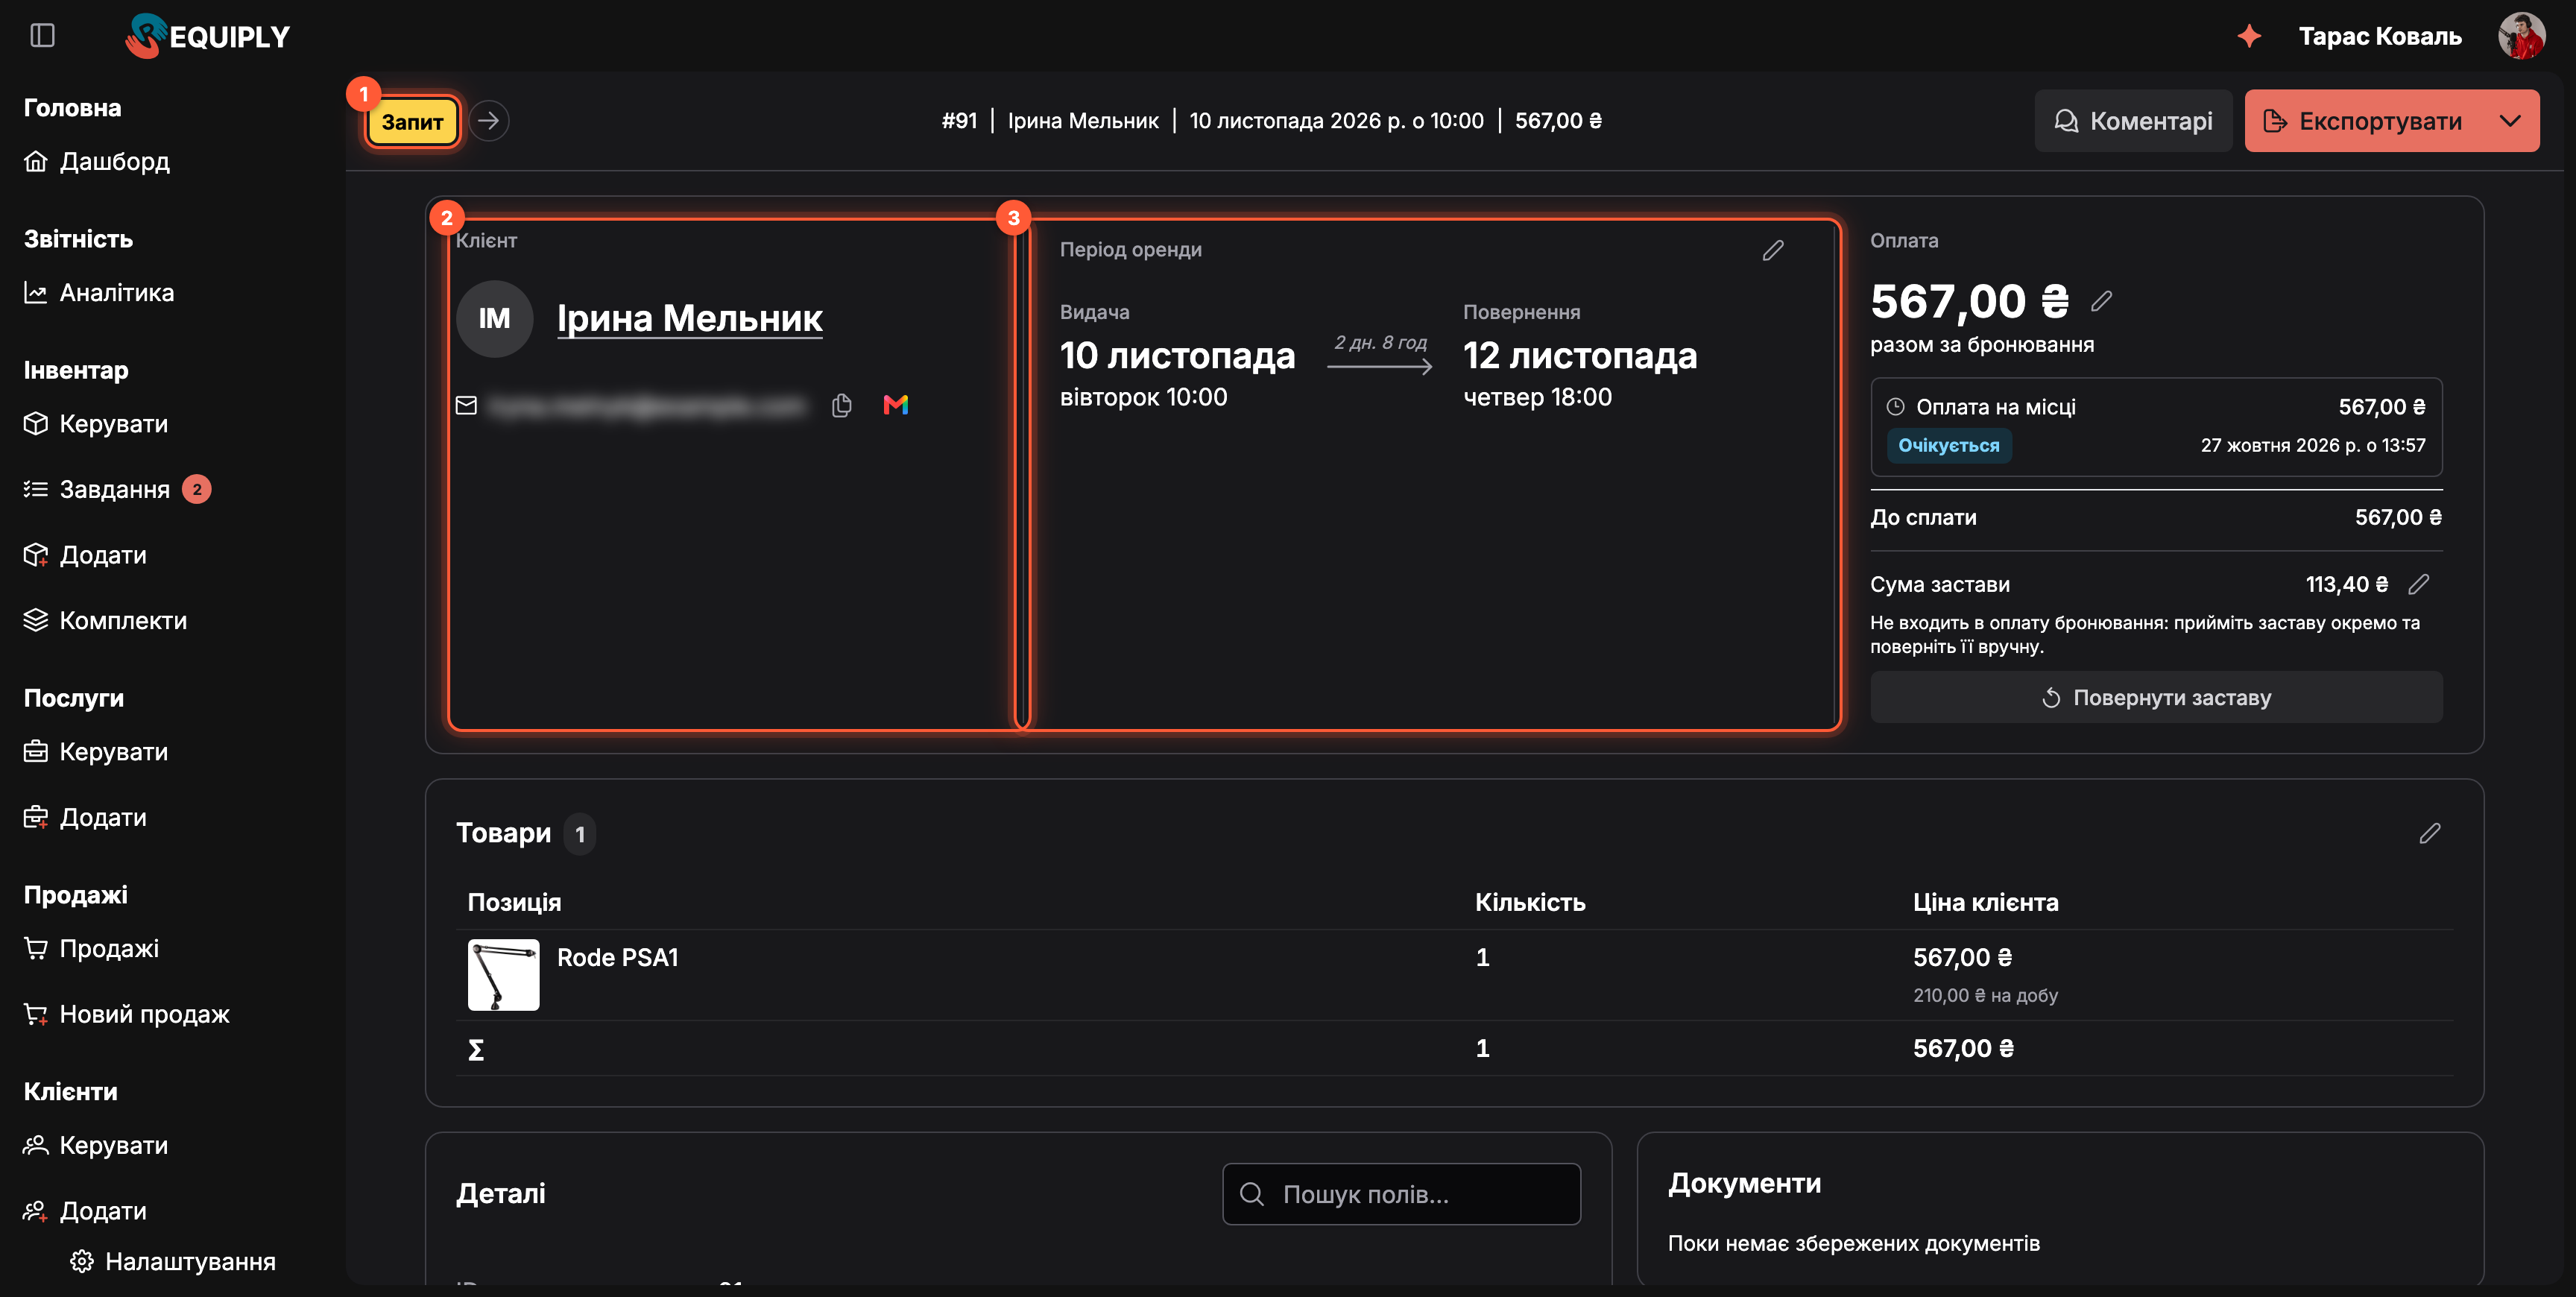Export booking via Експортувати button
This screenshot has width=2576, height=1297.
coord(2364,121)
